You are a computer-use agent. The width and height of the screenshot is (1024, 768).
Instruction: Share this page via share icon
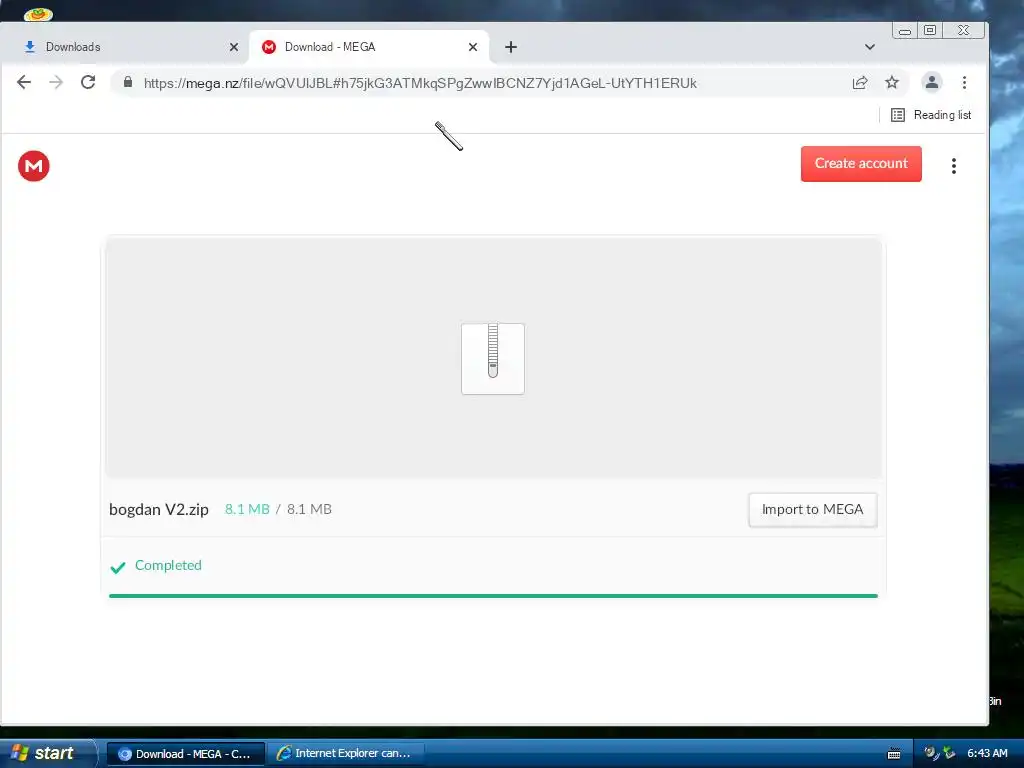tap(860, 82)
